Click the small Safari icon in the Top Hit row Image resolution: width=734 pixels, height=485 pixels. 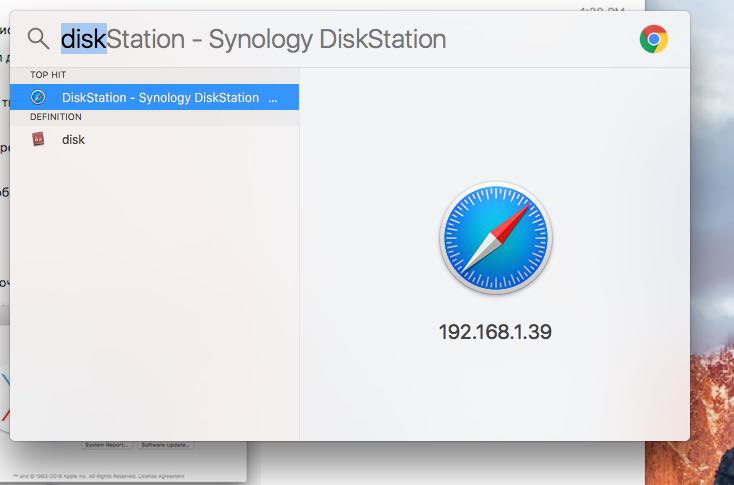pyautogui.click(x=38, y=97)
